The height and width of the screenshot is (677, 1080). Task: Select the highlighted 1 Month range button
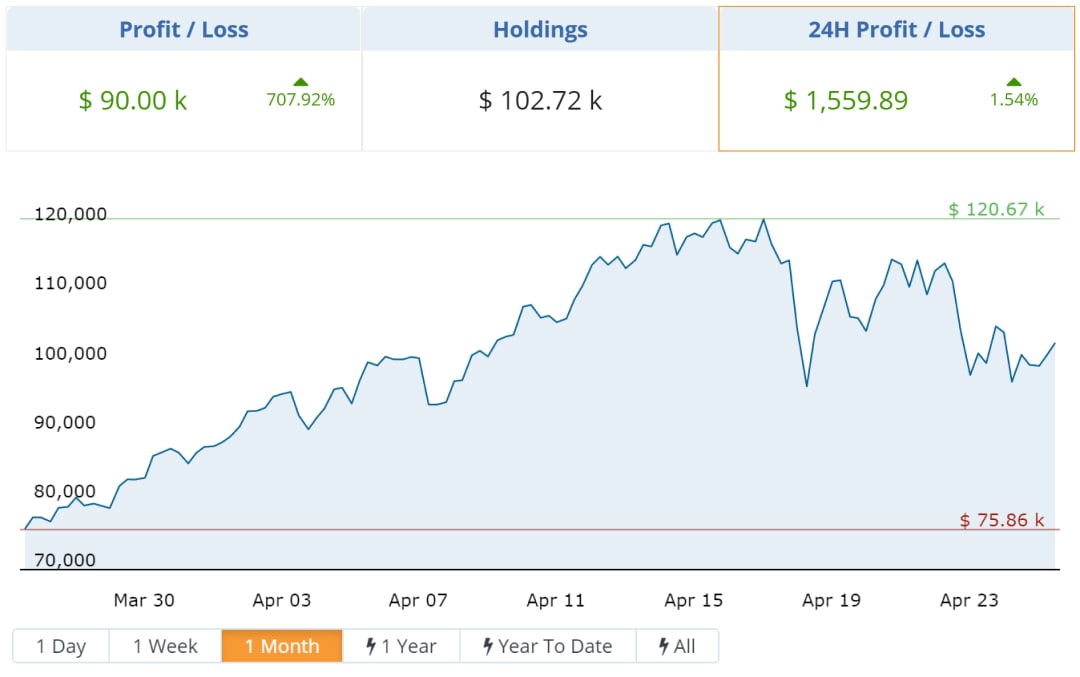[282, 646]
